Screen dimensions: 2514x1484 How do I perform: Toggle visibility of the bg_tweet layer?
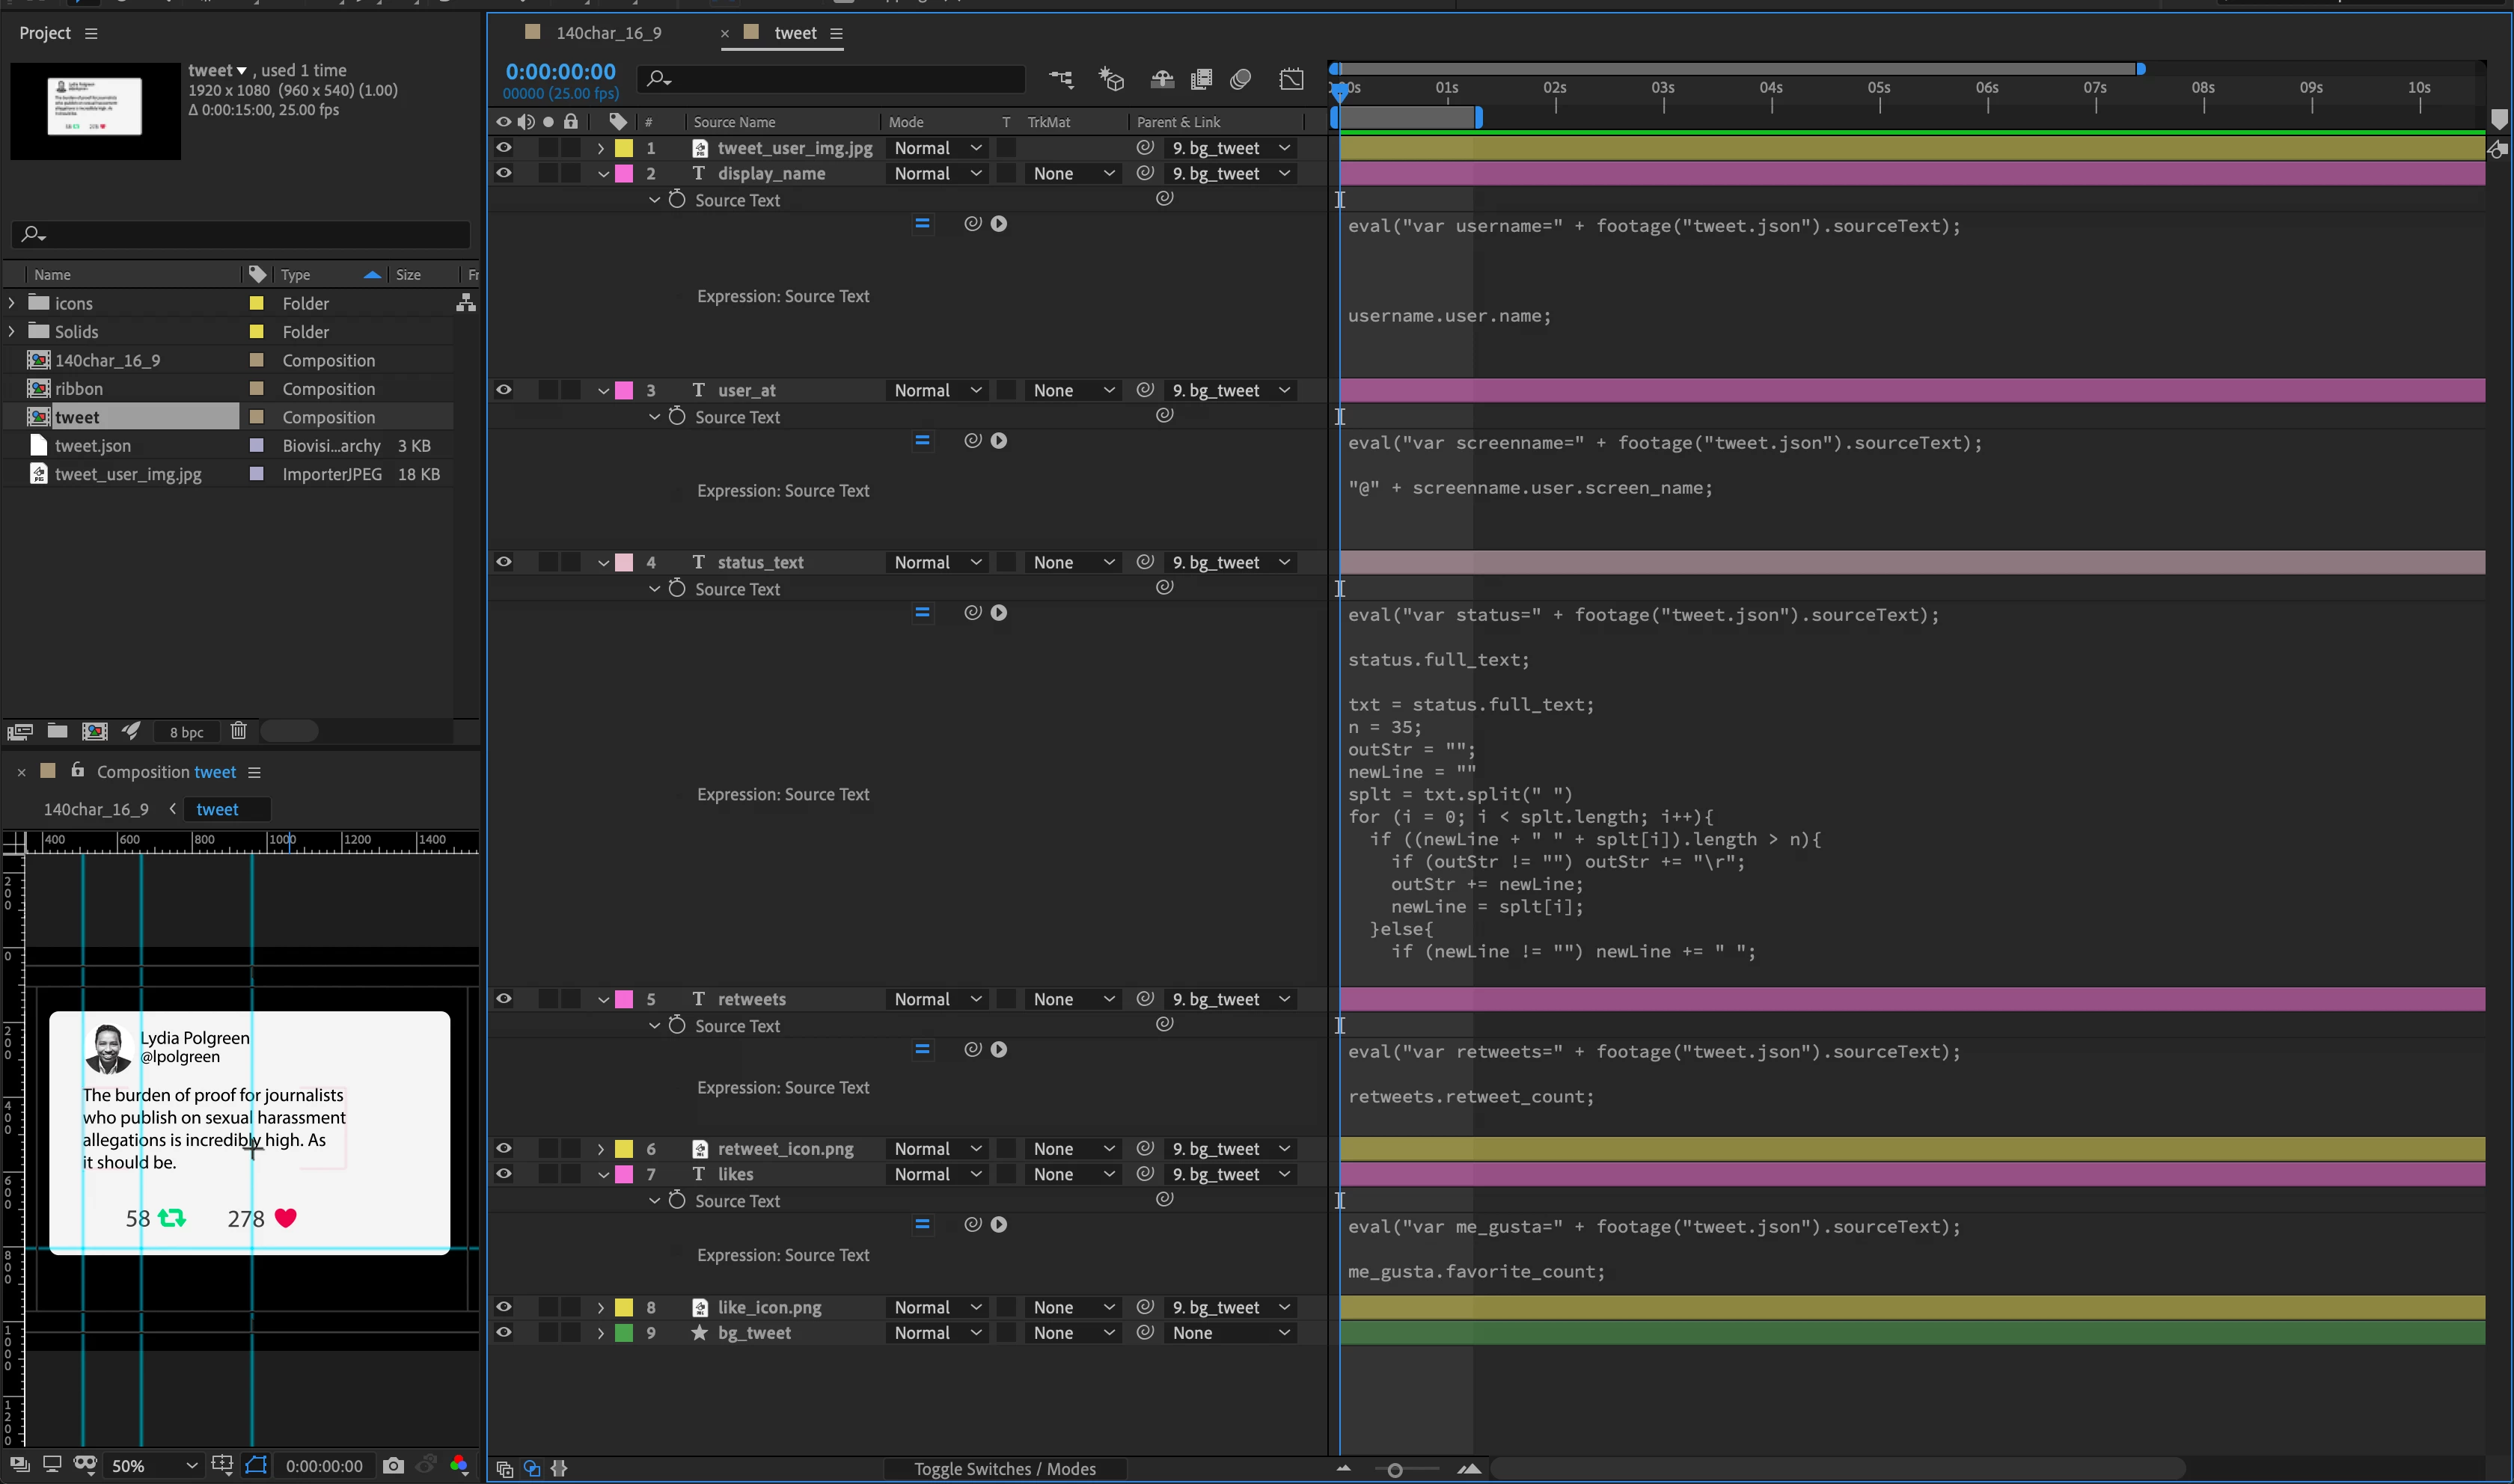click(x=504, y=1333)
